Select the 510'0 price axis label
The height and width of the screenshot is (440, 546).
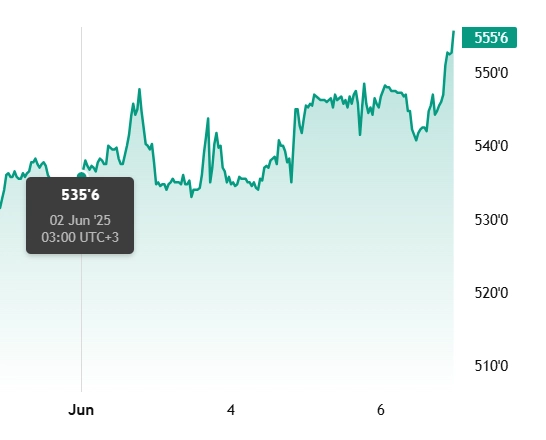click(491, 366)
